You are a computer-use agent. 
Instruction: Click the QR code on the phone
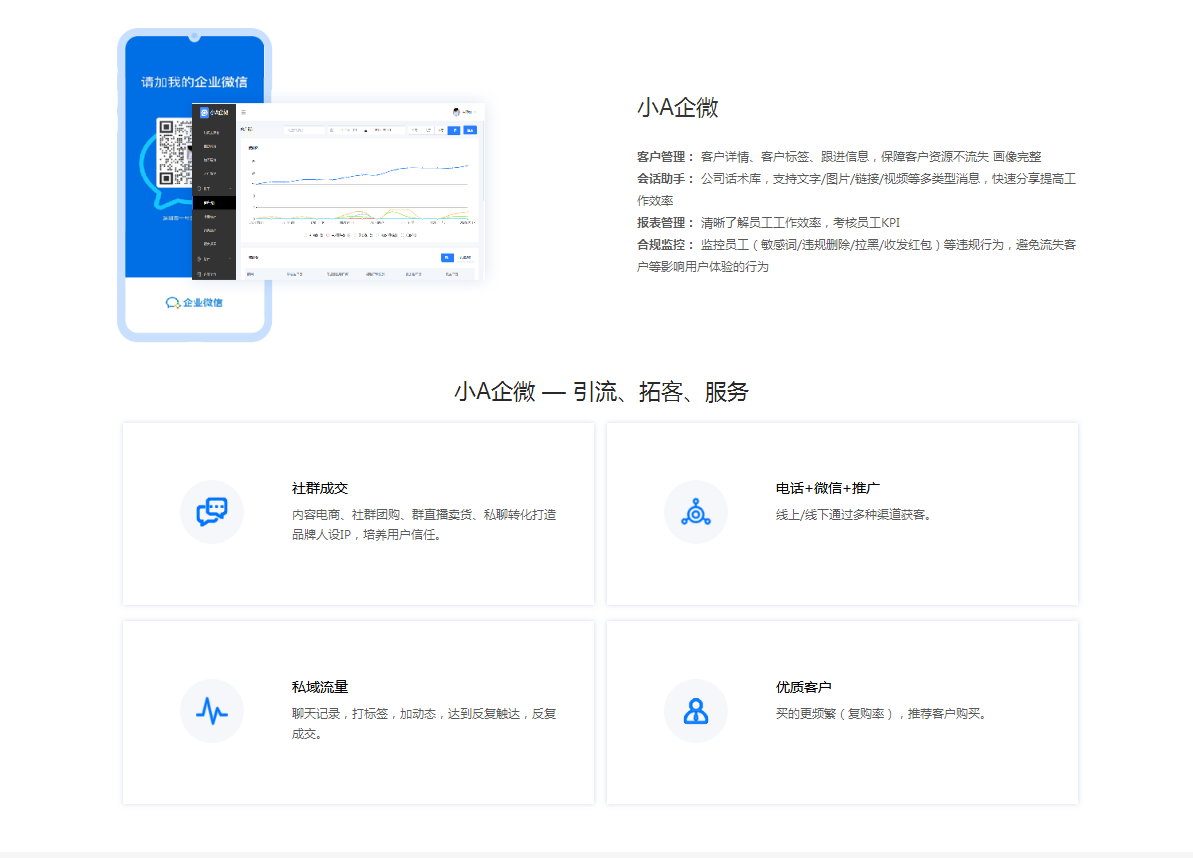click(x=174, y=152)
